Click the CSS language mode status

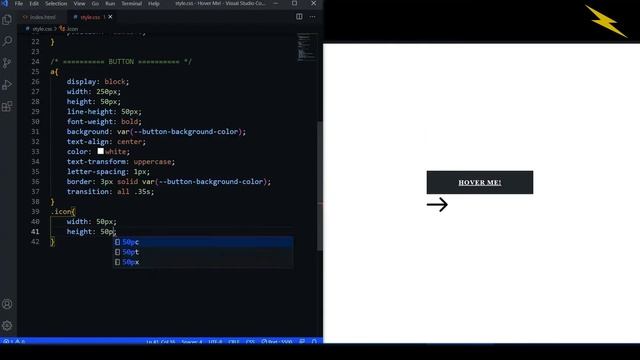point(250,342)
